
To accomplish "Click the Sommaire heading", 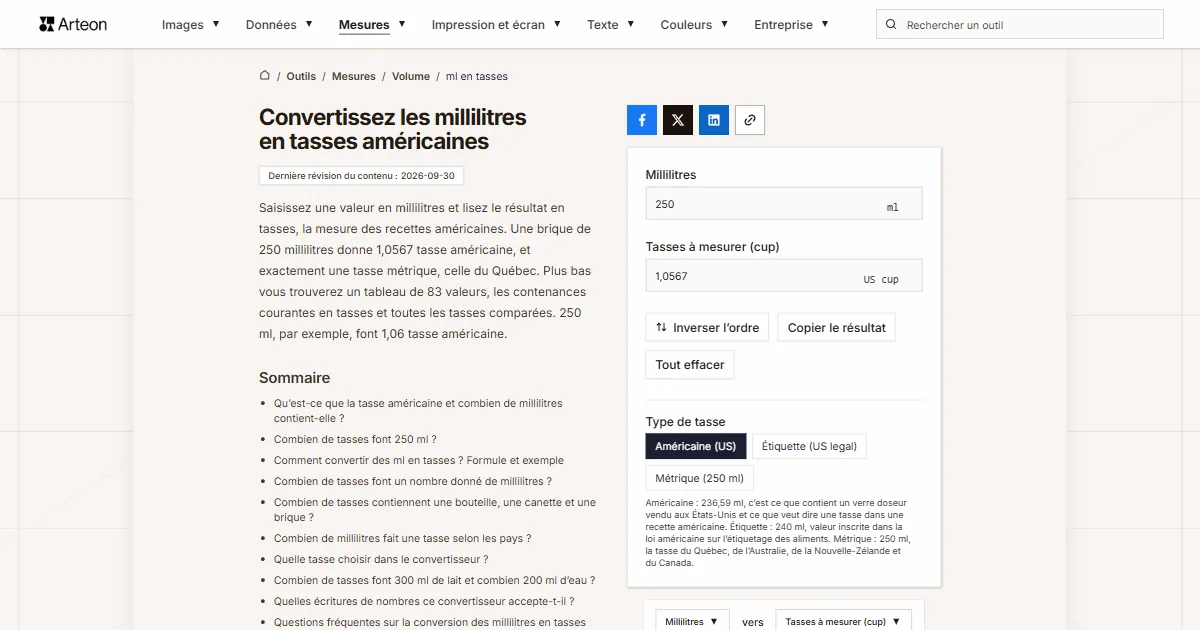I will click(294, 378).
